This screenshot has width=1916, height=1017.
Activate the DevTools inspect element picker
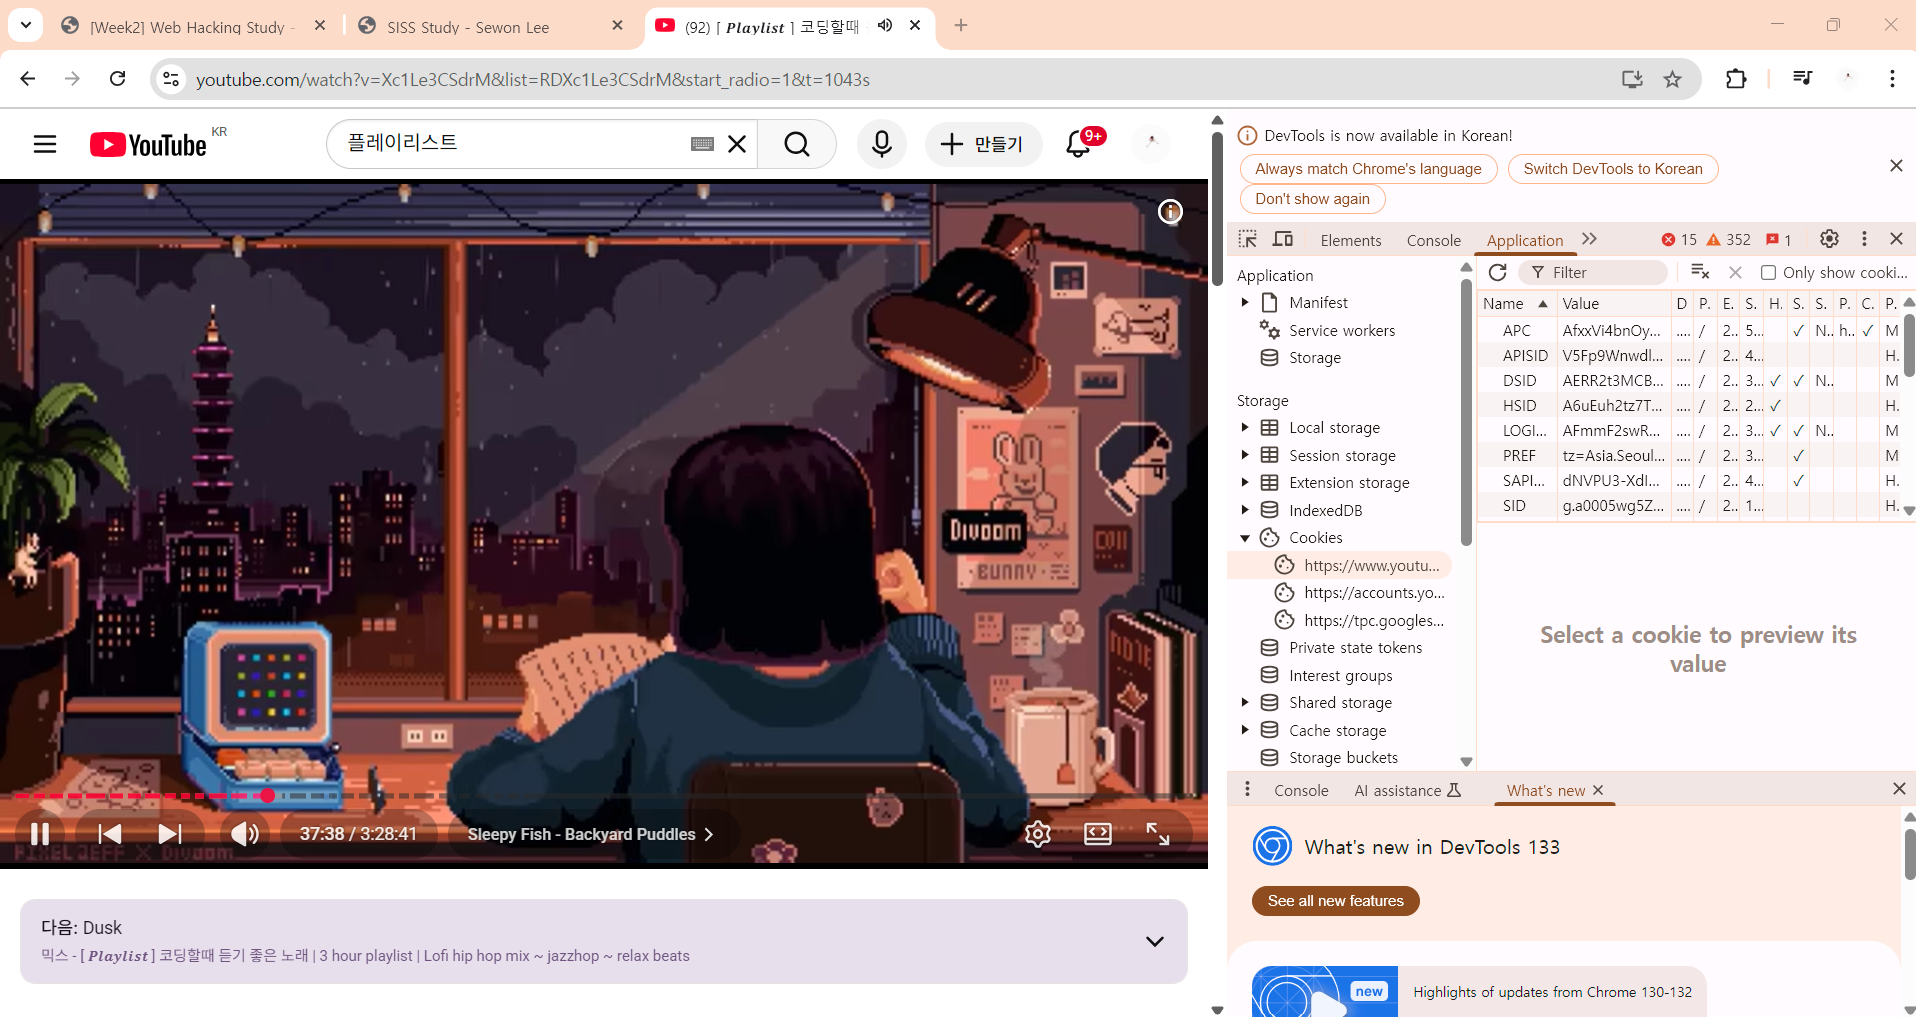[x=1247, y=239]
